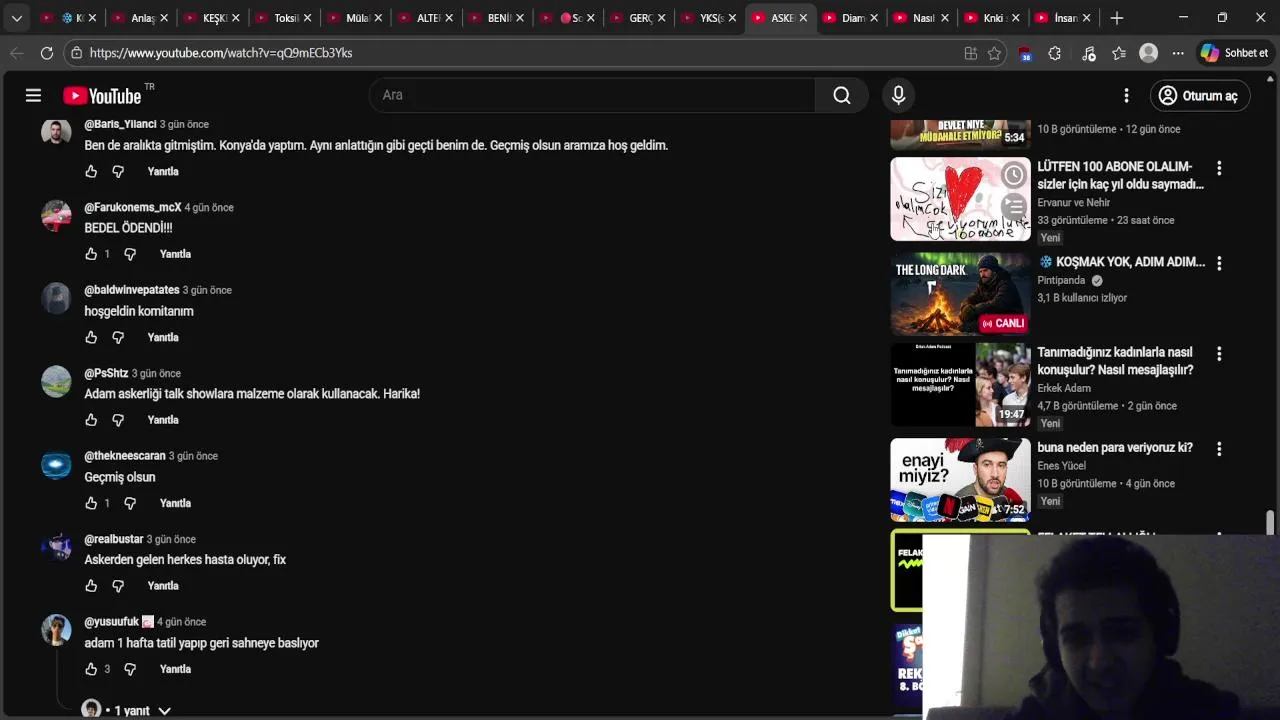Like @thekneescaran's Geçmiş olsun comment

click(x=91, y=503)
